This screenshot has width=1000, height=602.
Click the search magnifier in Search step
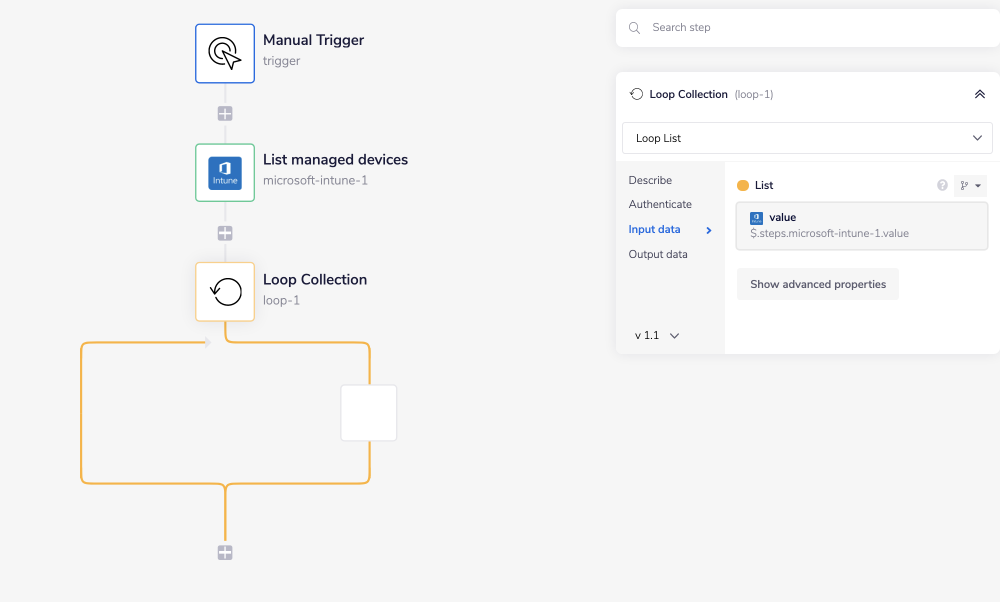tap(634, 28)
